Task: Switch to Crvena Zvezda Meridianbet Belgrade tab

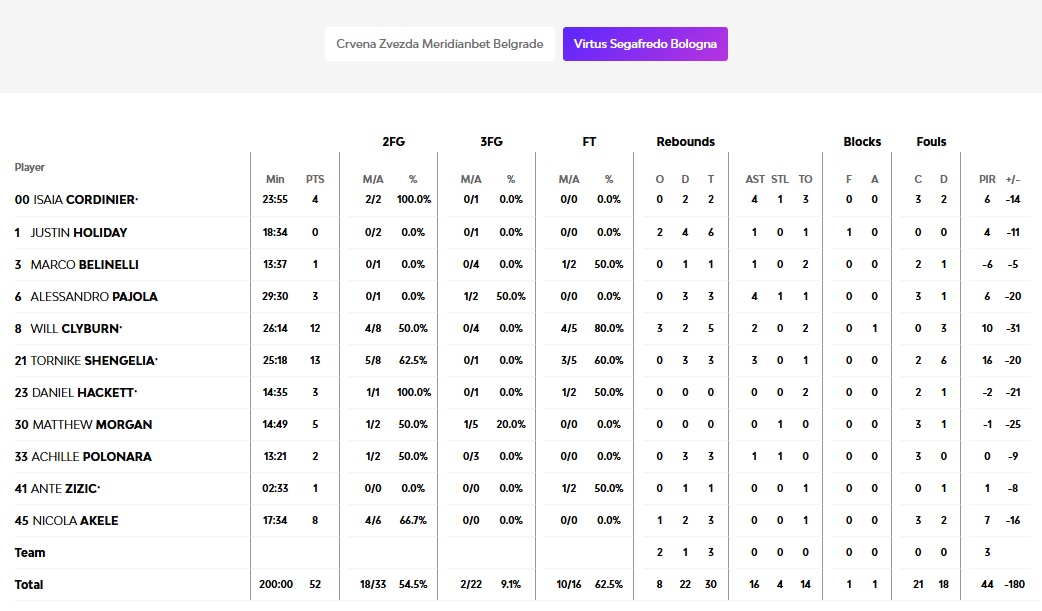Action: click(x=439, y=44)
